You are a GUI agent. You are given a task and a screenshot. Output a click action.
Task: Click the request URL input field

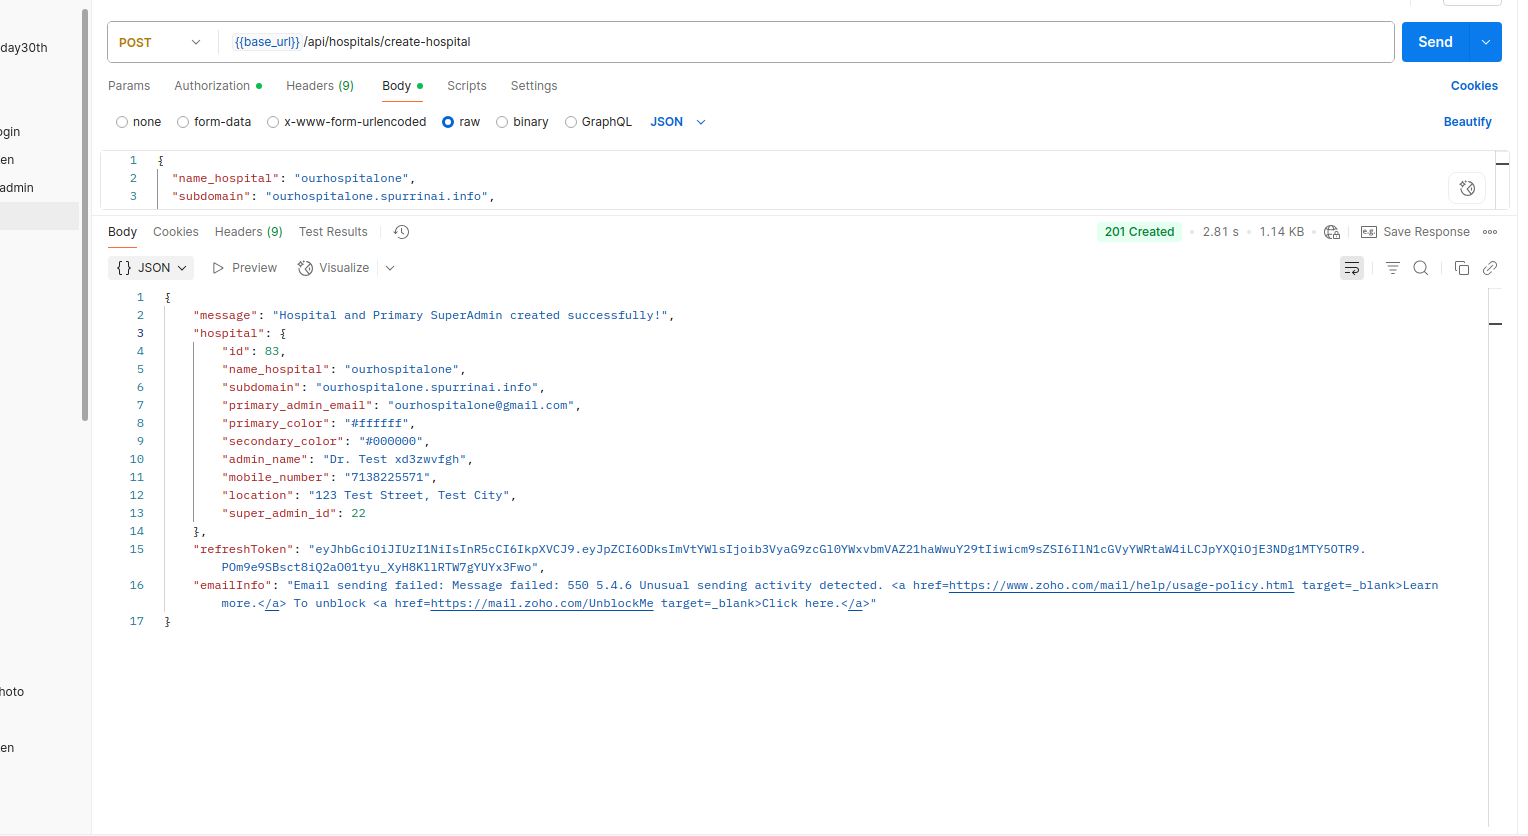click(x=800, y=42)
